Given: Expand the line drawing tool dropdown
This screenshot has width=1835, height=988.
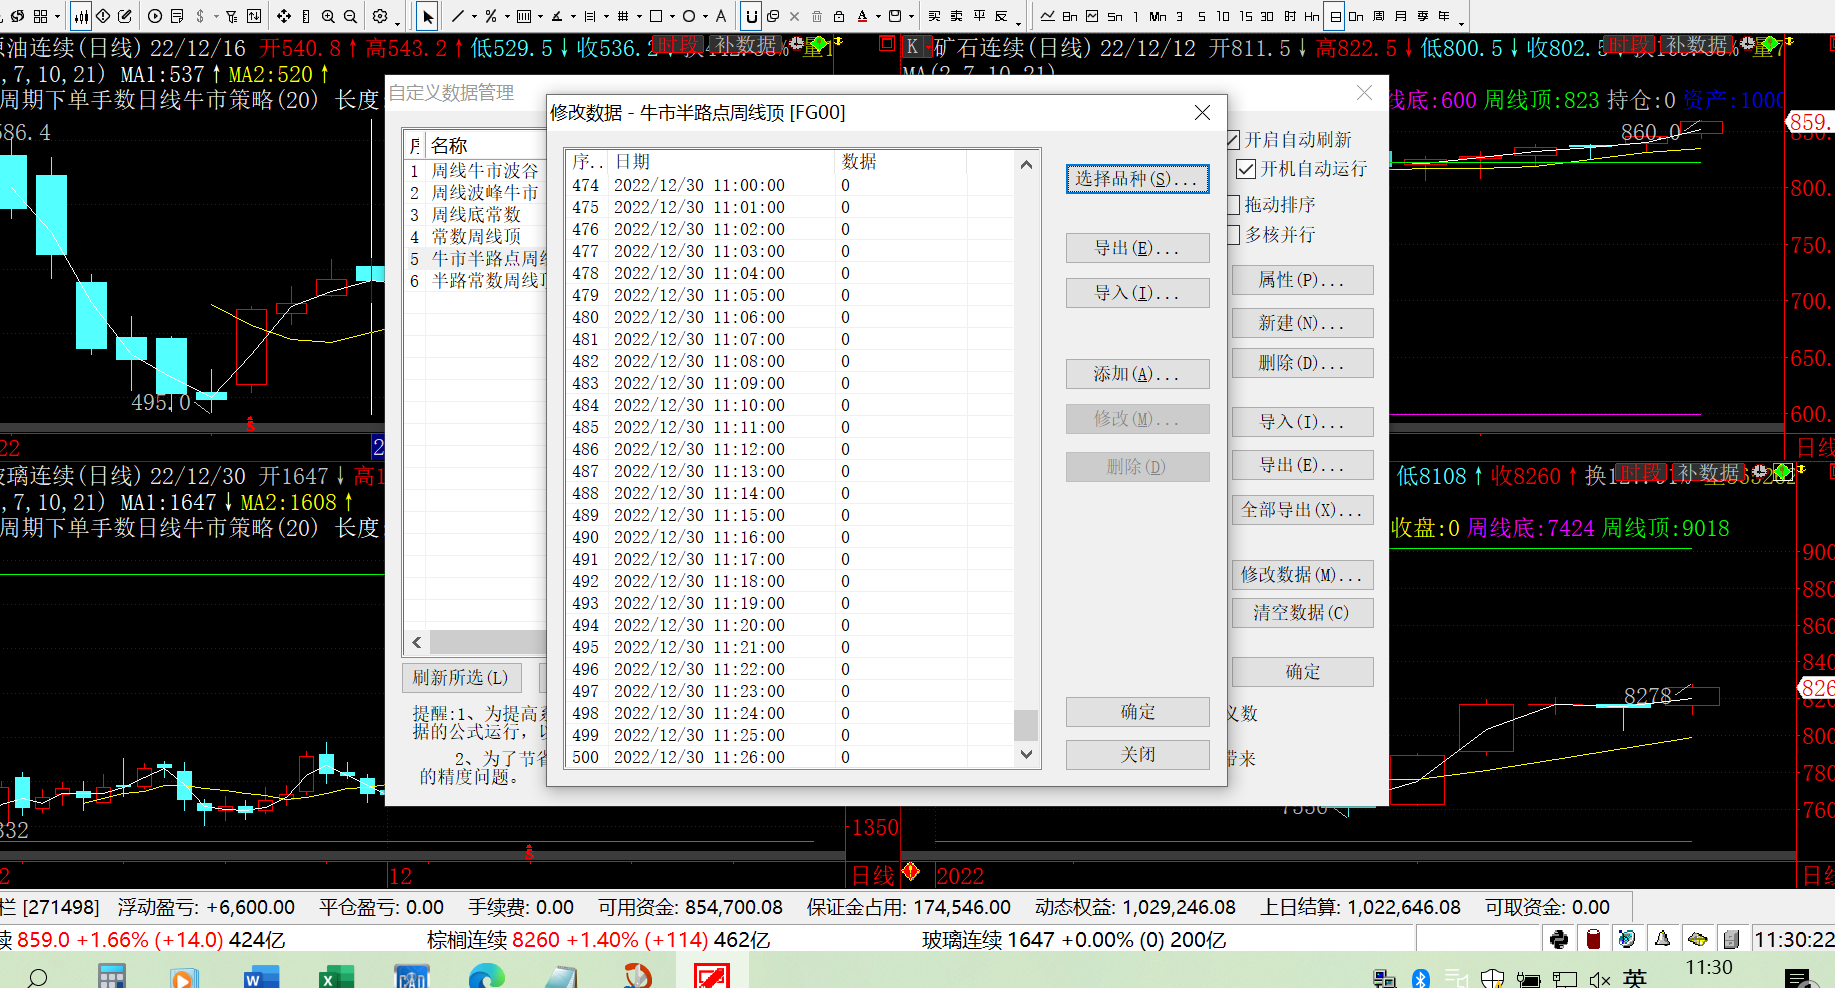Looking at the screenshot, I should 474,16.
